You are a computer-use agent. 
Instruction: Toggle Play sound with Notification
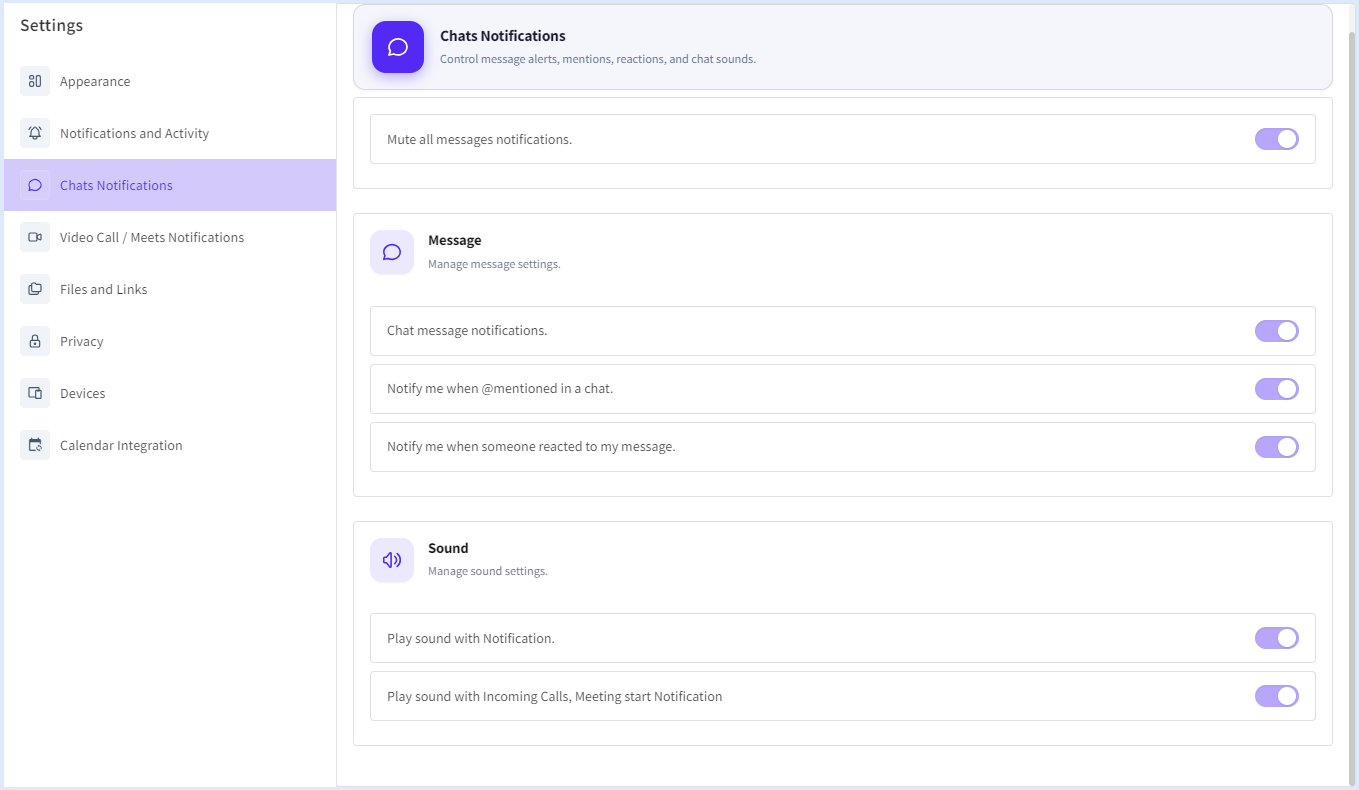pos(1277,638)
